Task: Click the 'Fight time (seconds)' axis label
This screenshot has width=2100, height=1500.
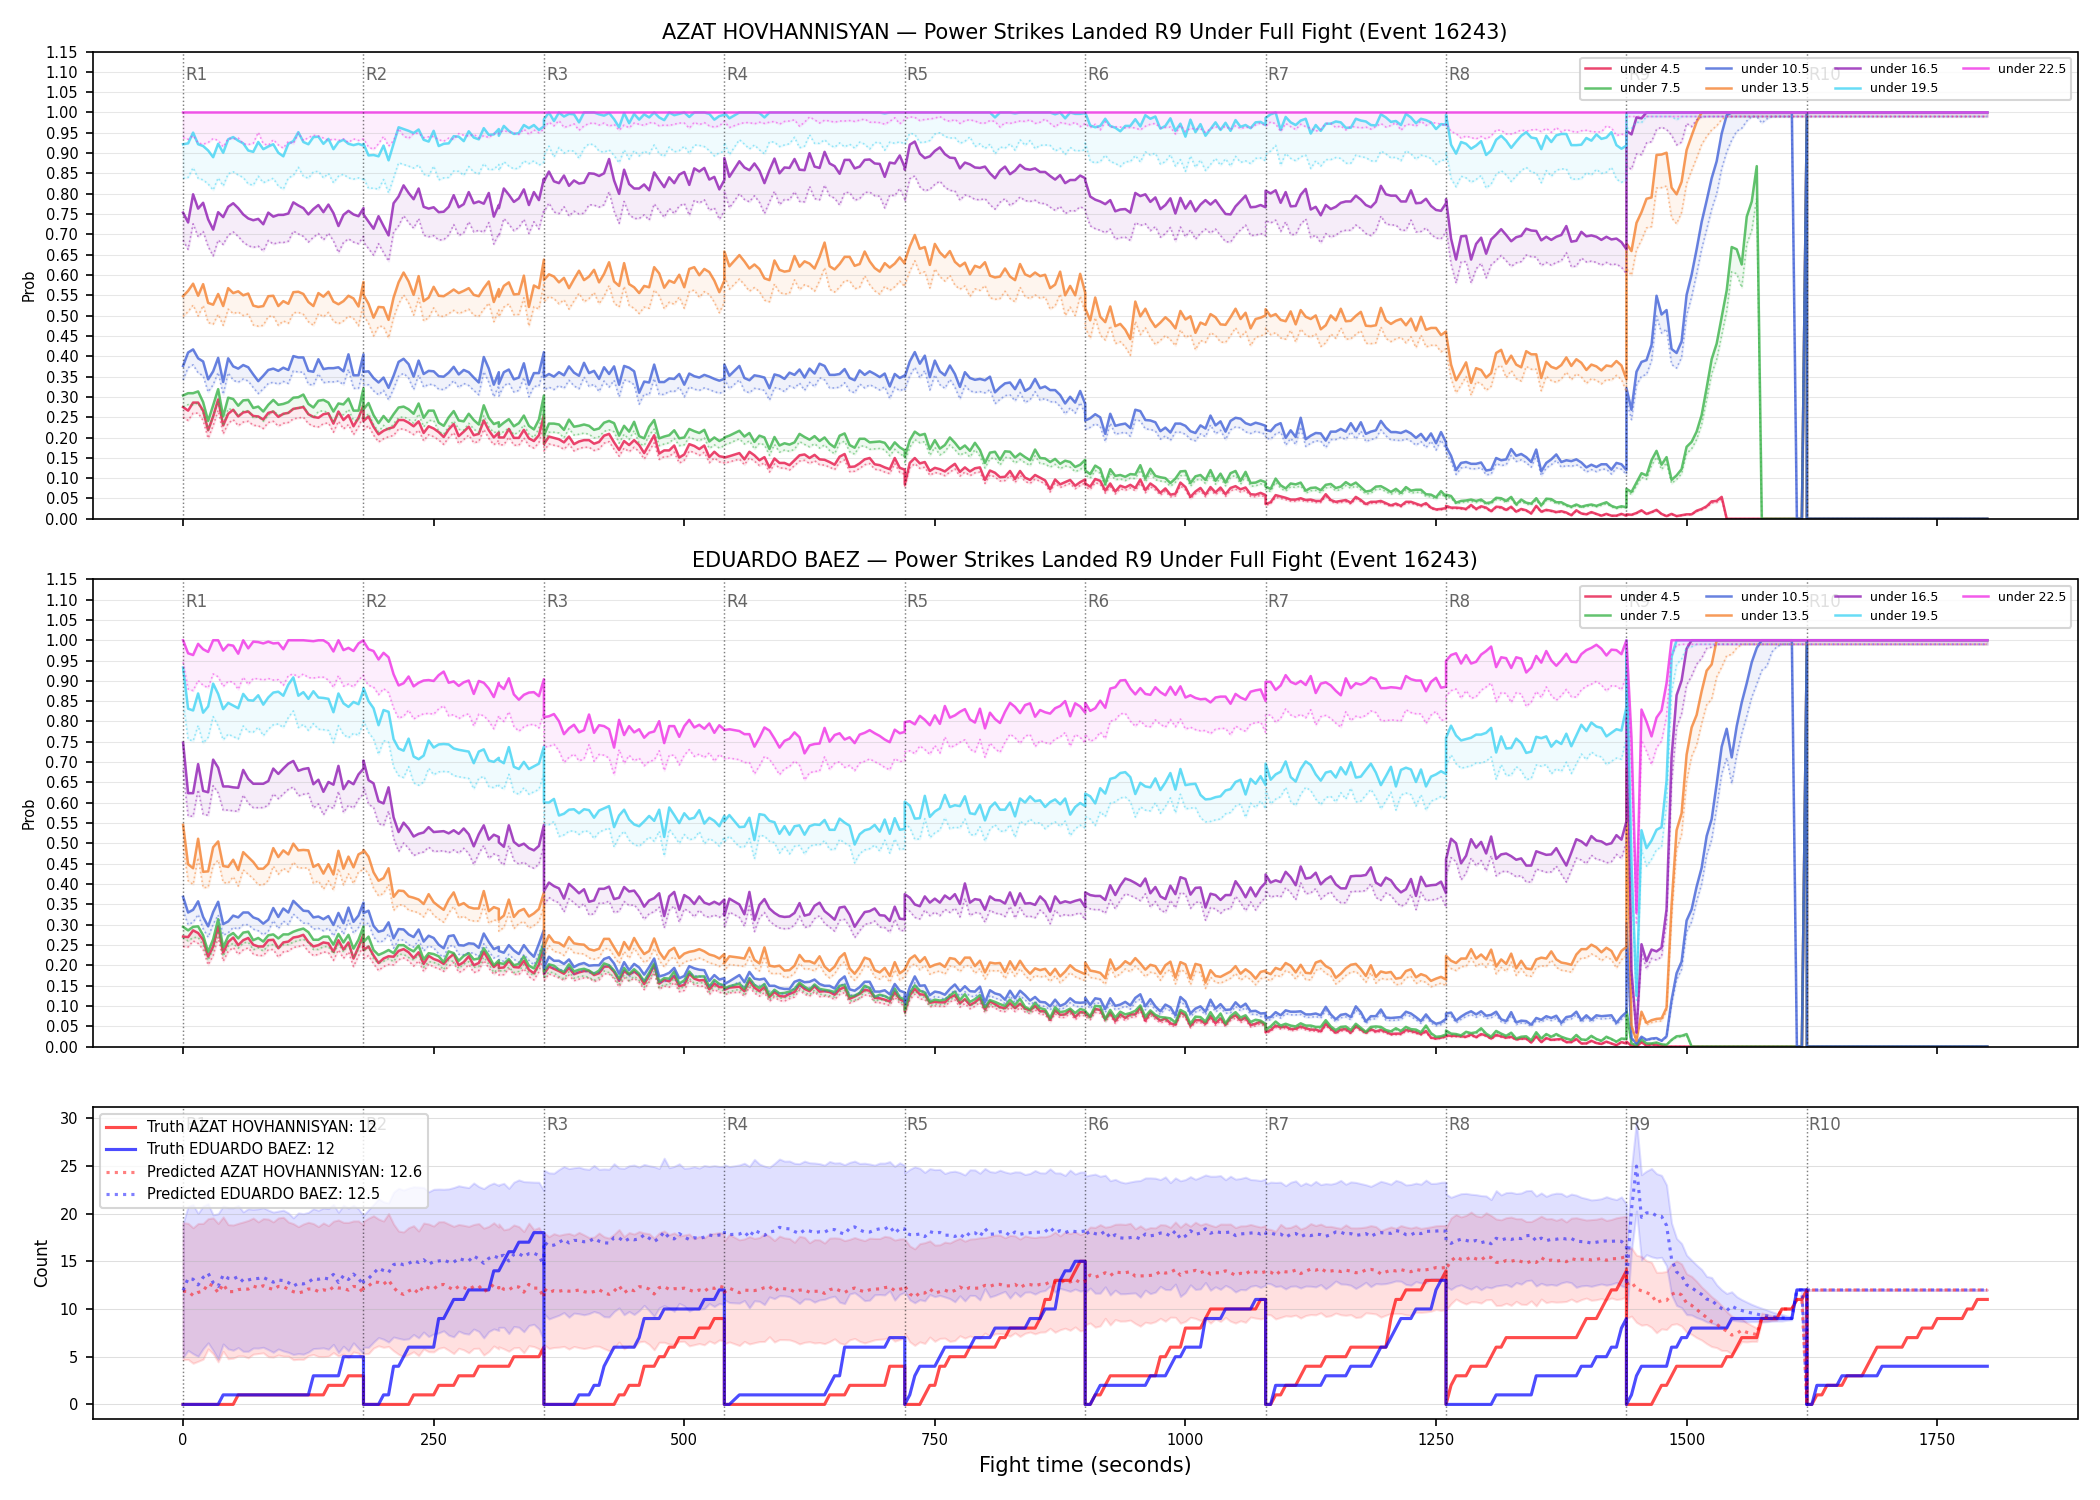Action: tap(1085, 1465)
